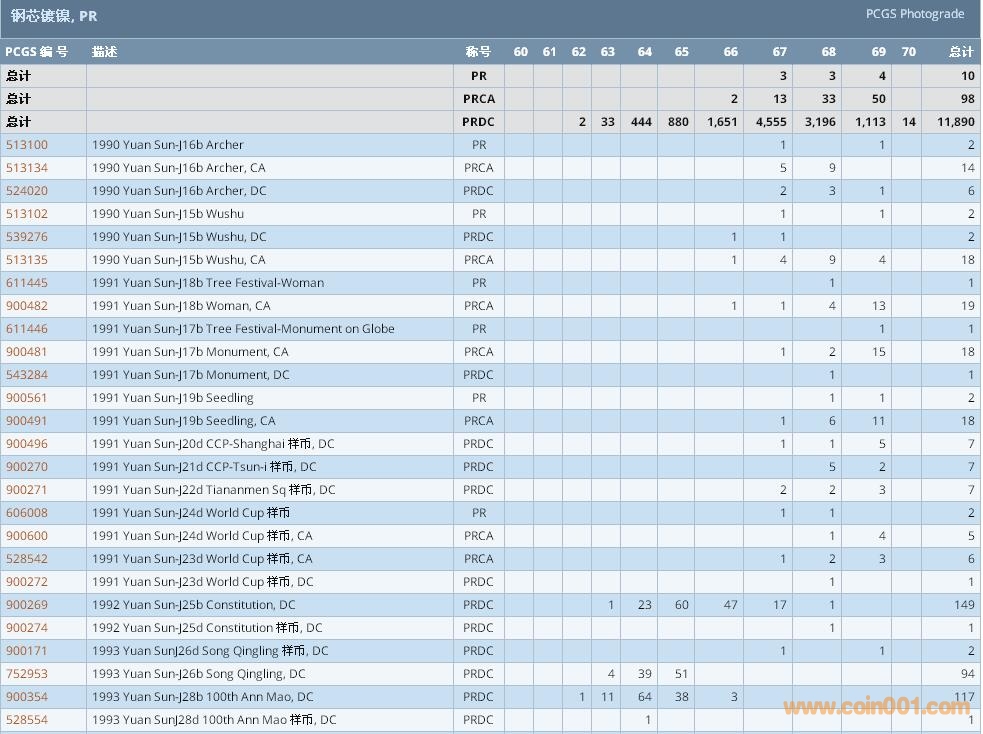
Task: Click the 总计 column header at right
Action: point(960,52)
